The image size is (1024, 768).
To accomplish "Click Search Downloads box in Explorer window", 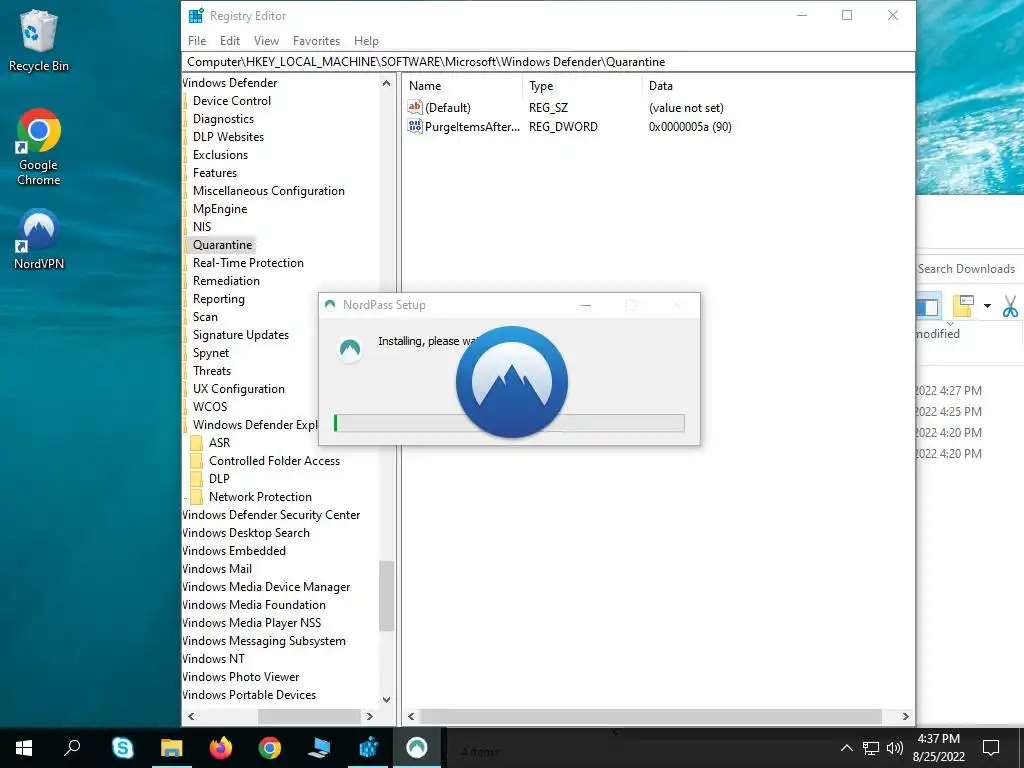I will [969, 268].
